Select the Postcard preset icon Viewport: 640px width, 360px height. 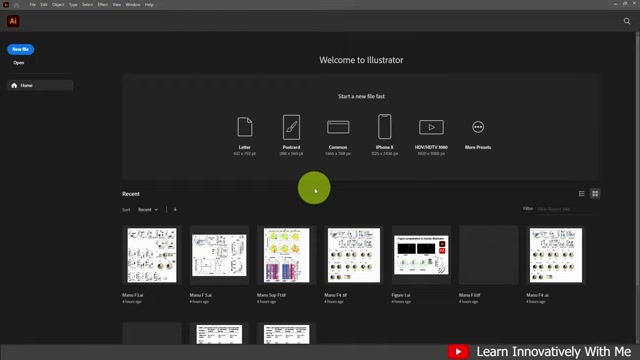(x=291, y=127)
